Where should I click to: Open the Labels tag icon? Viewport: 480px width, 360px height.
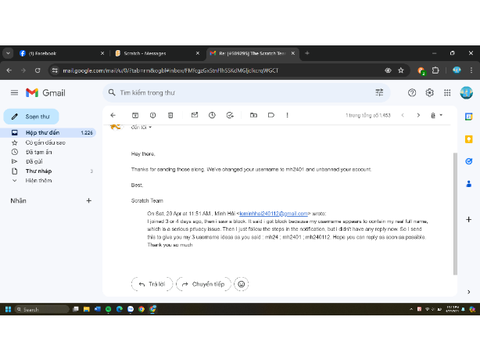pos(271,115)
